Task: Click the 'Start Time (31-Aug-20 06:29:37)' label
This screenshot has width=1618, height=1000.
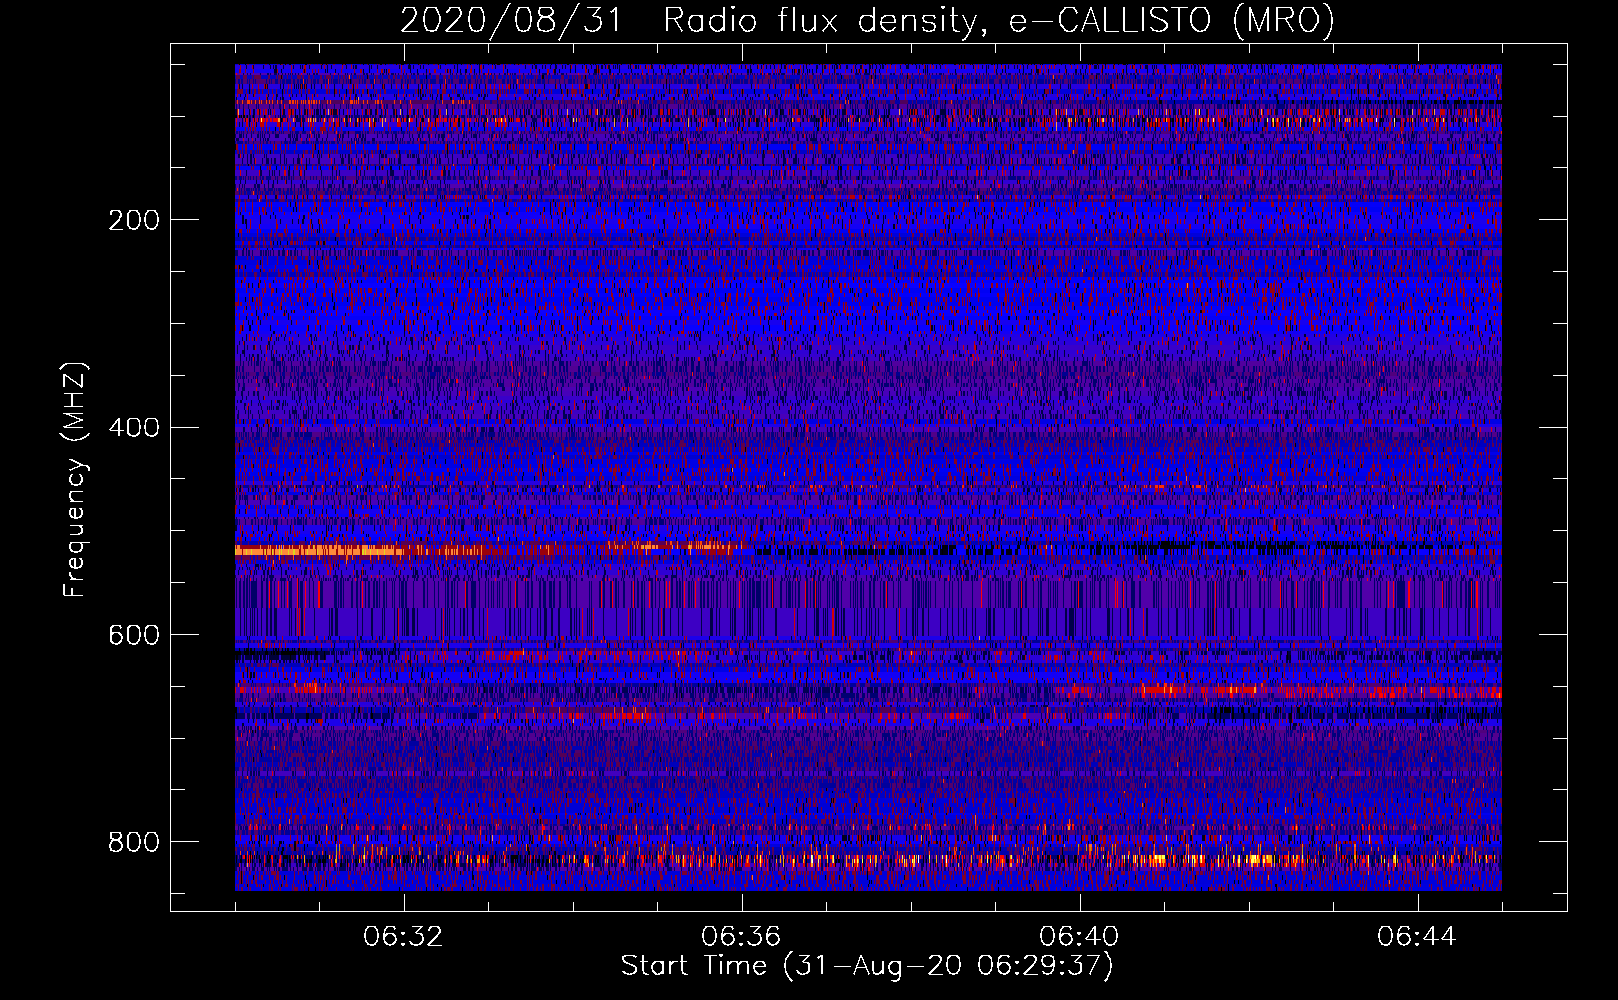Action: pyautogui.click(x=867, y=966)
